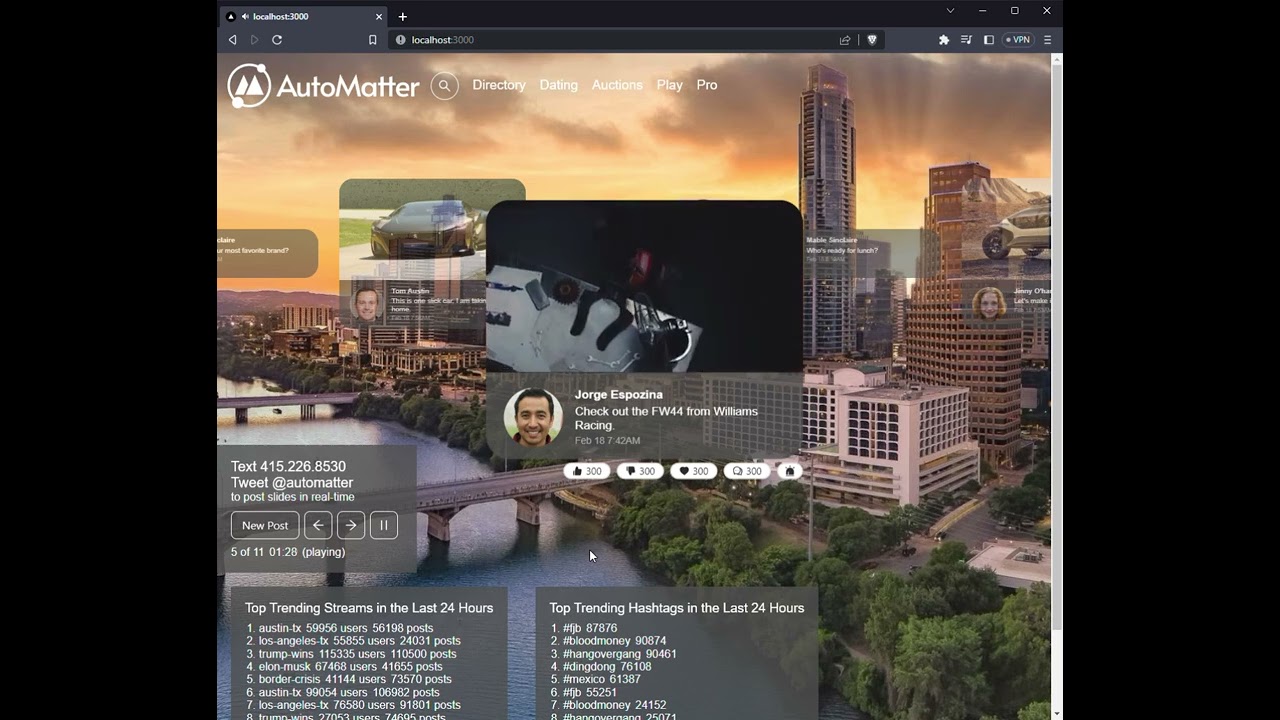Open the Play menu
Viewport: 1280px width, 720px height.
670,85
